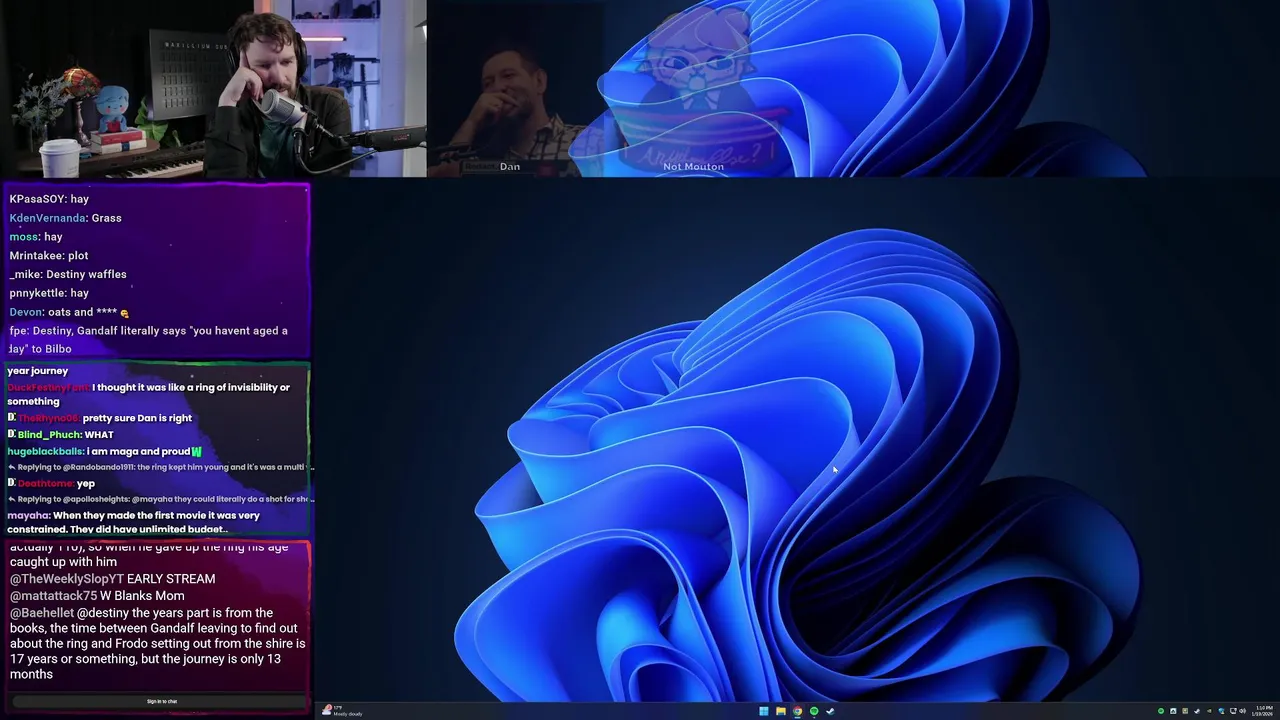Click username mayaha in chat
The width and height of the screenshot is (1280, 720).
point(28,516)
